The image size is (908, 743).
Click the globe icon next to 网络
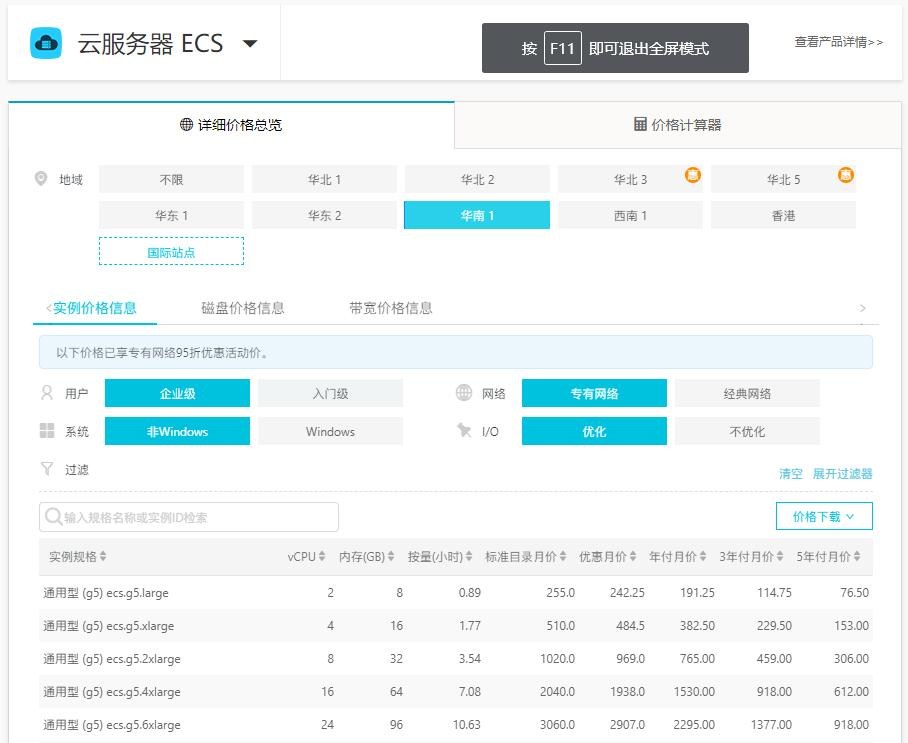coord(464,393)
